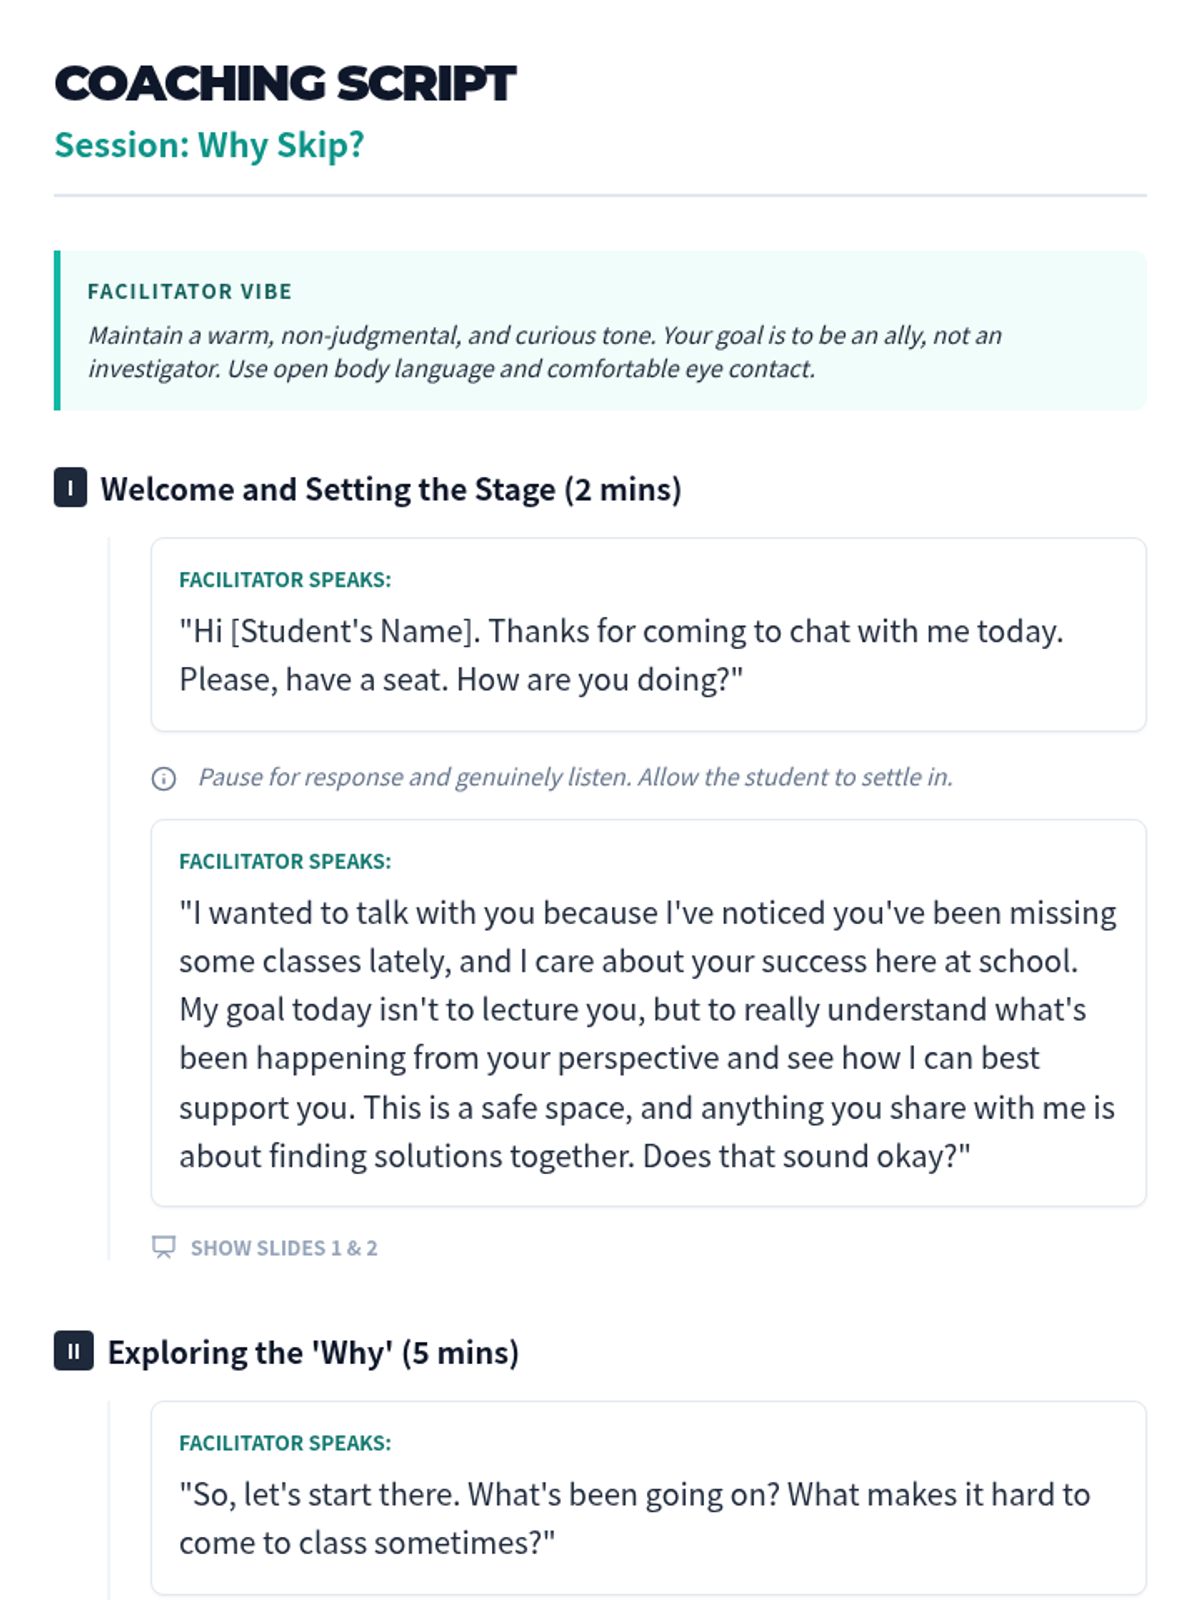This screenshot has width=1200, height=1600.
Task: Expand the Exploring the 'Why' heading
Action: 313,1352
